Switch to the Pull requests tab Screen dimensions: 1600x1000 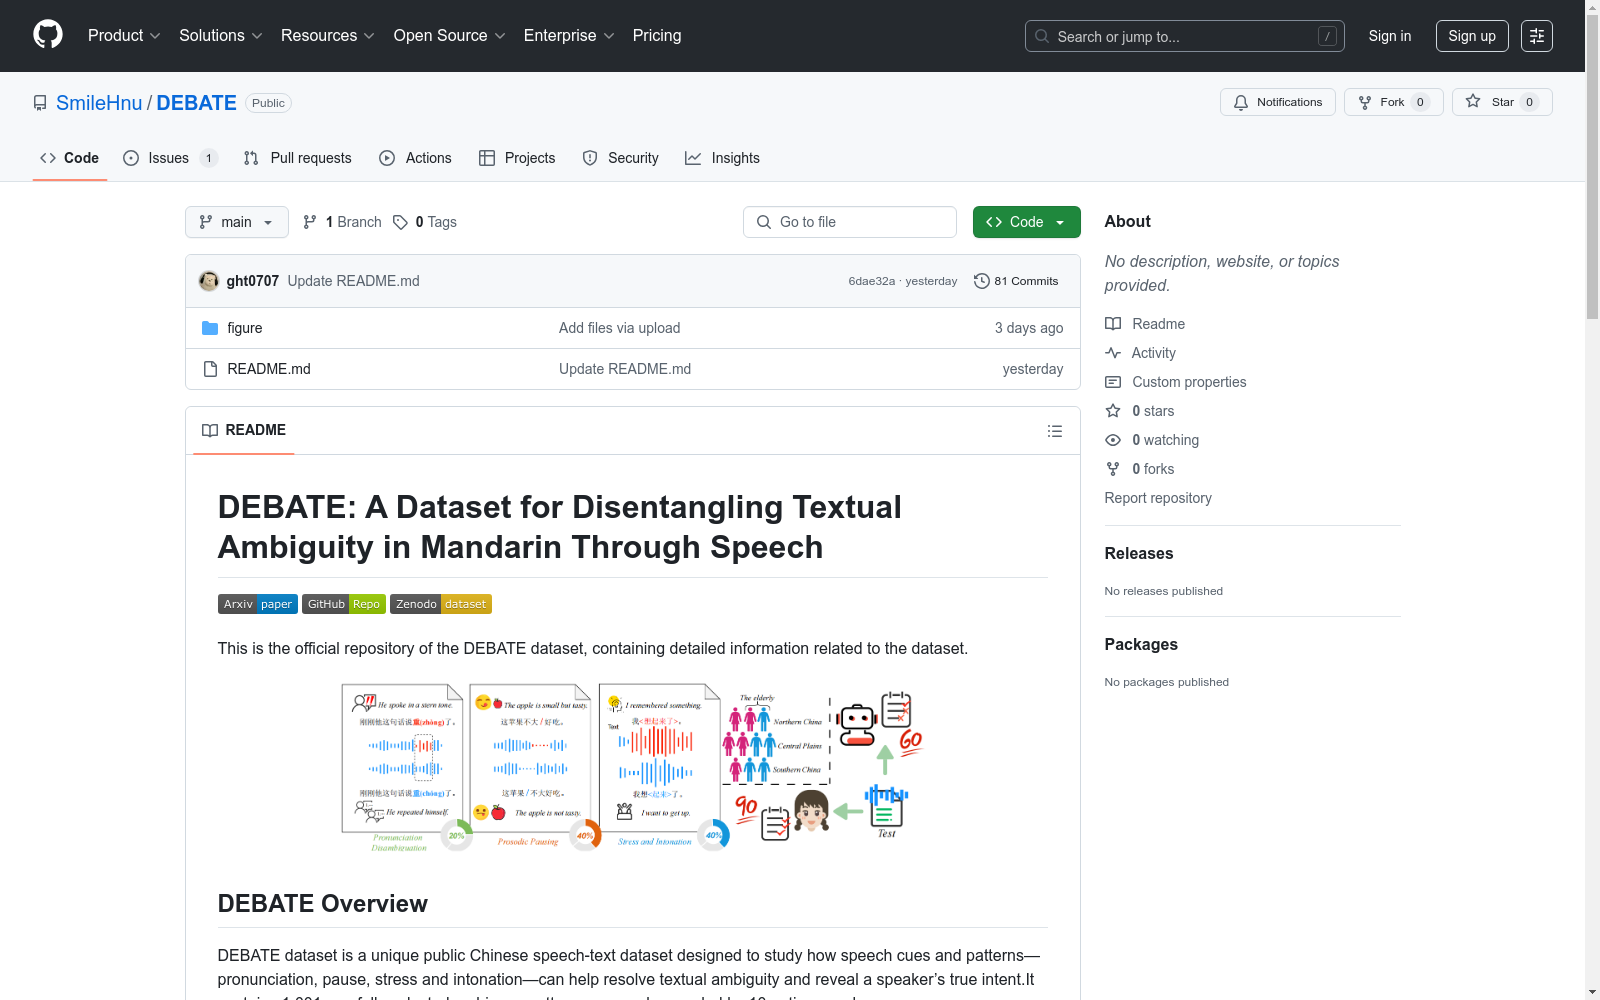[297, 158]
